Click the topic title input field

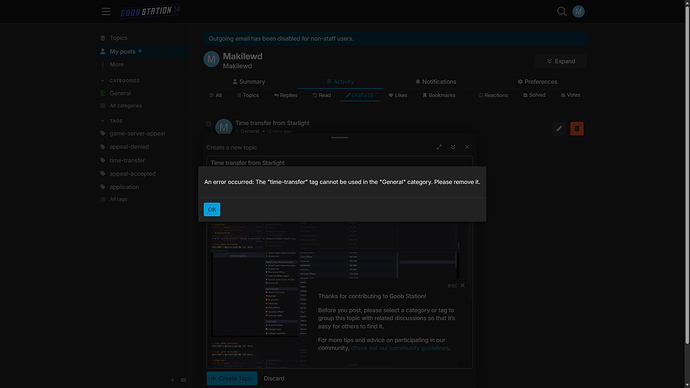[x=339, y=162]
